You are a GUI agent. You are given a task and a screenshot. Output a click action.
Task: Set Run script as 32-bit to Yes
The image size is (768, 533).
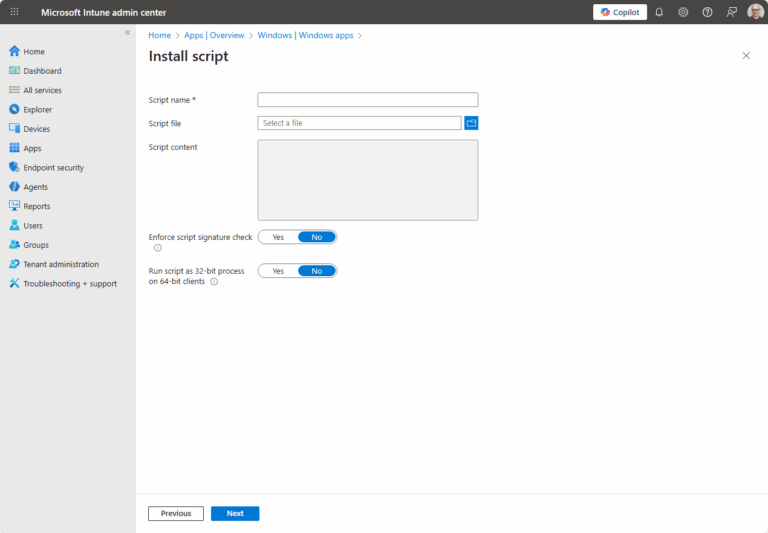[x=278, y=271]
